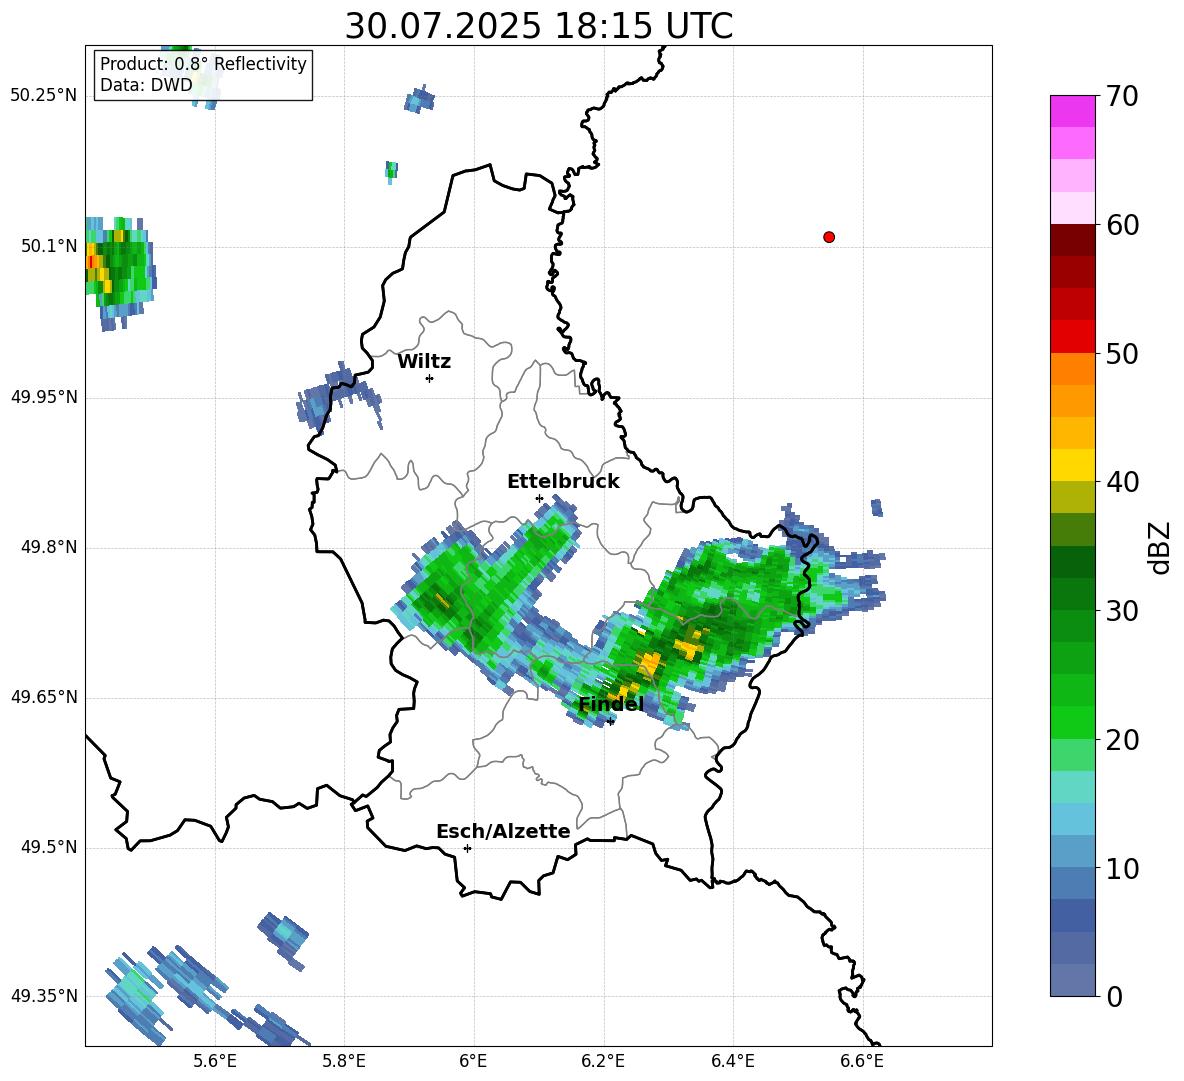Click the 6.2°E longitude label
The width and height of the screenshot is (1184, 1081).
point(603,1061)
